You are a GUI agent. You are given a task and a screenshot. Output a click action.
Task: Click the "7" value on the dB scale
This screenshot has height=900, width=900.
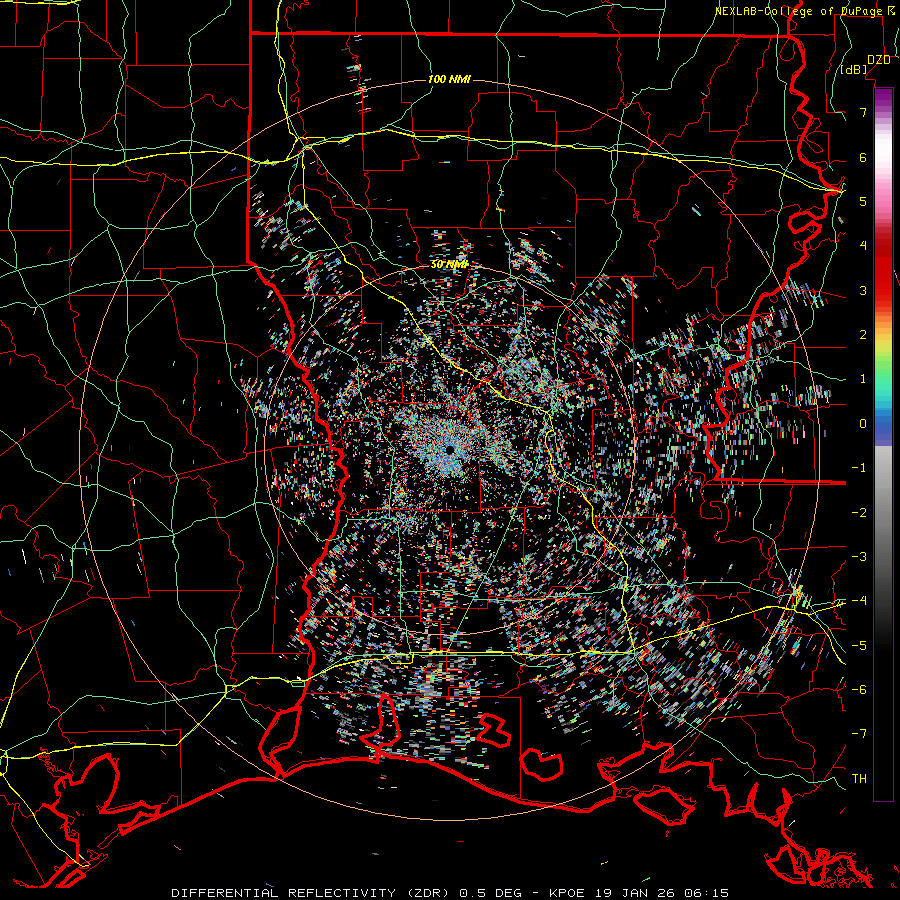coord(863,112)
